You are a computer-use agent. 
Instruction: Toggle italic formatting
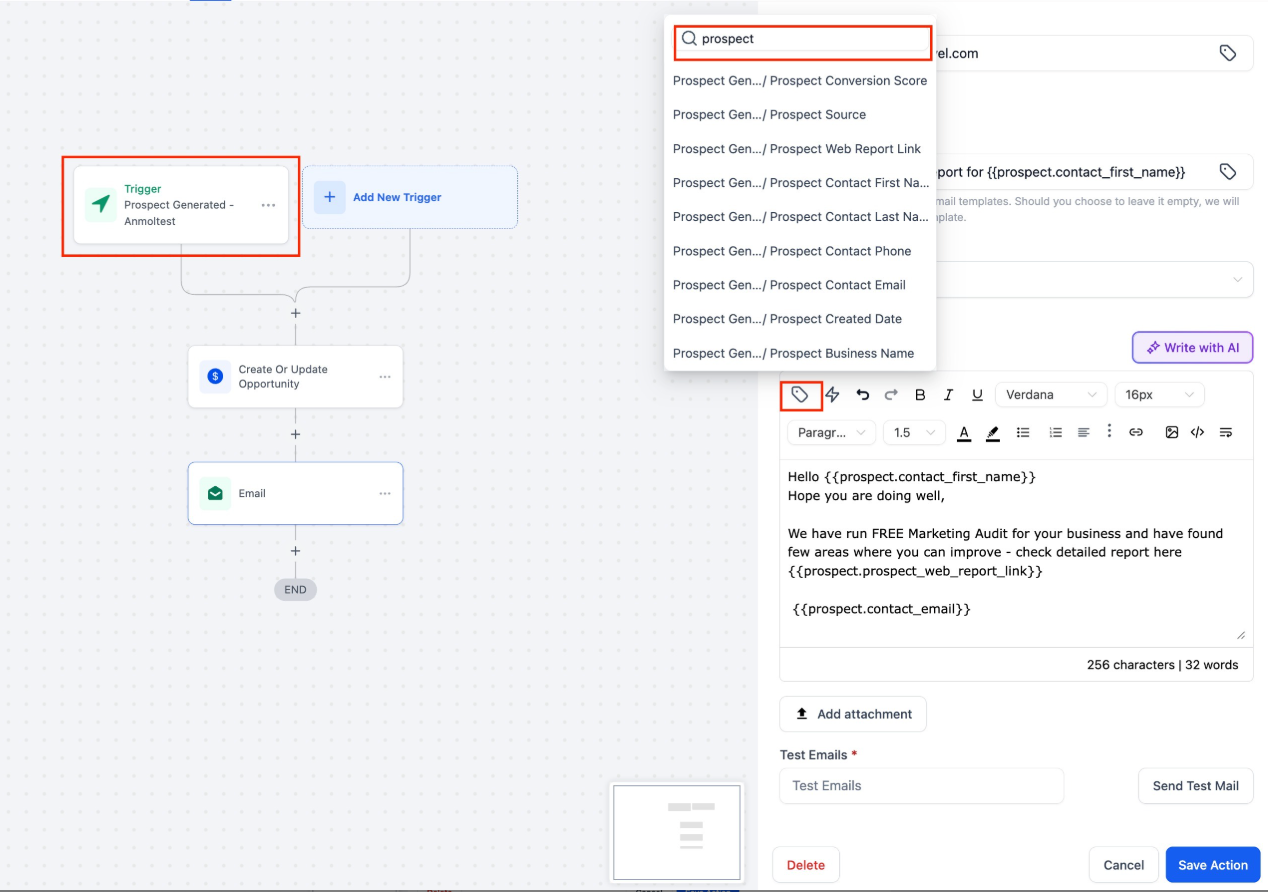pyautogui.click(x=949, y=395)
